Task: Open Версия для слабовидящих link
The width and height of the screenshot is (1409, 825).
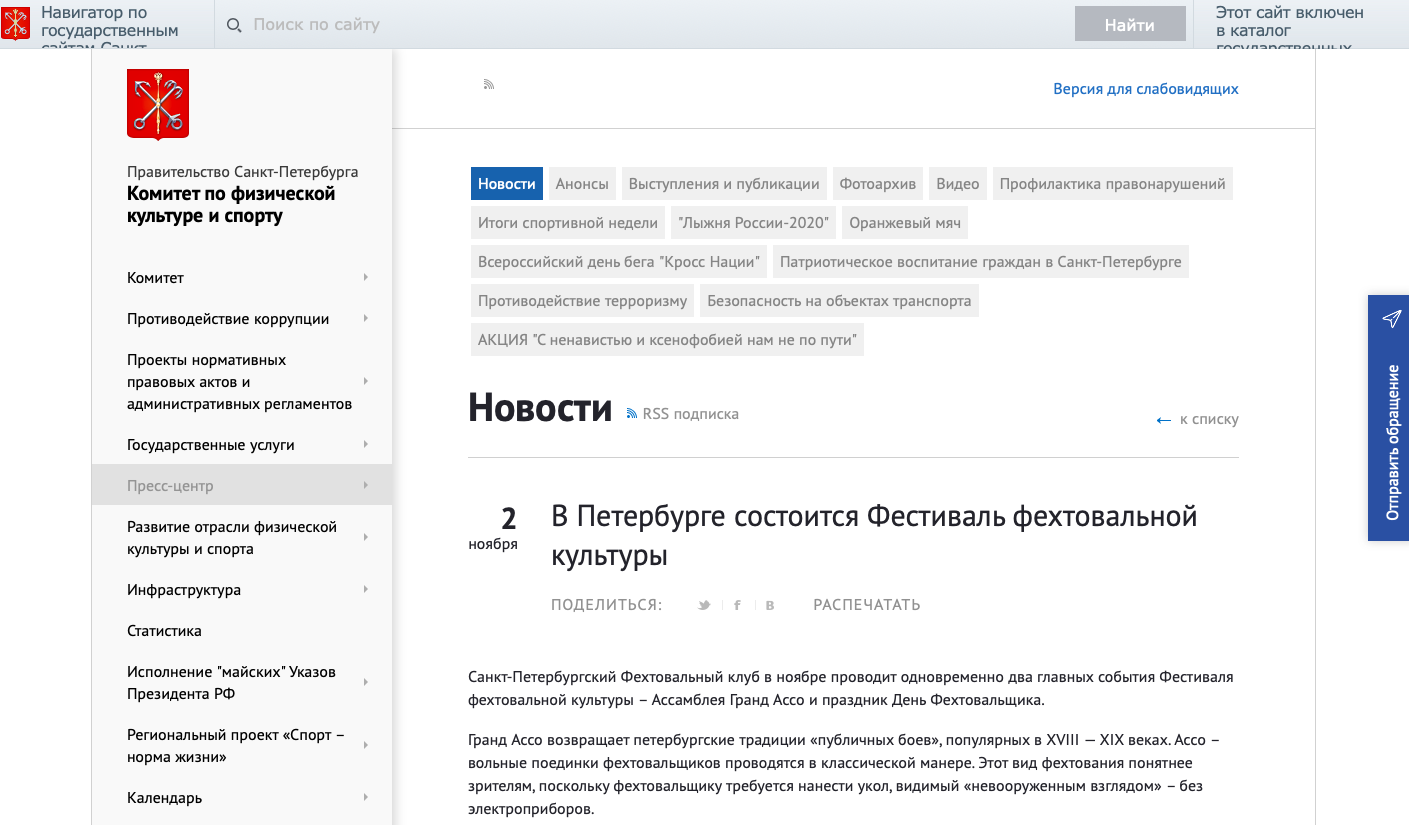Action: coord(1145,89)
